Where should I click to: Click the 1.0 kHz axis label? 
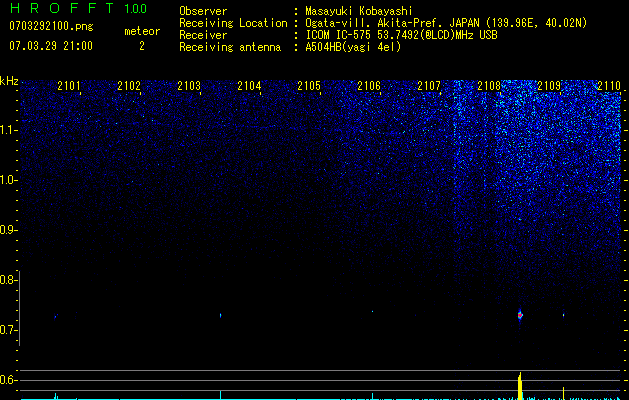coord(9,180)
